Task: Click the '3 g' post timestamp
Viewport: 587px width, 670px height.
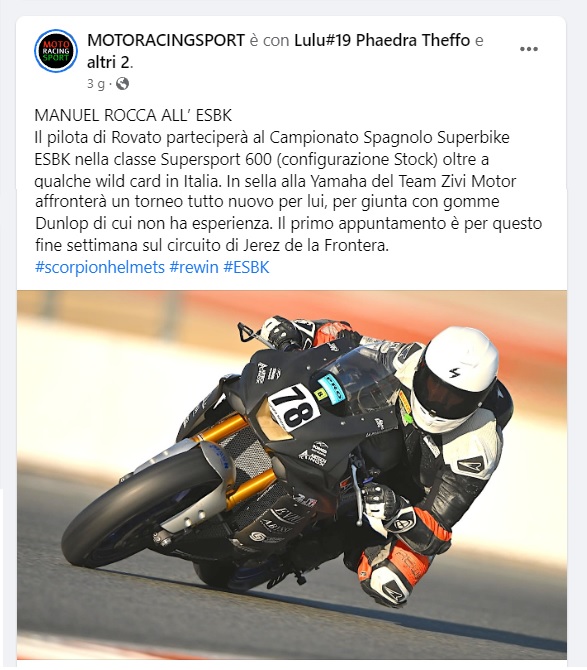Action: [x=96, y=84]
